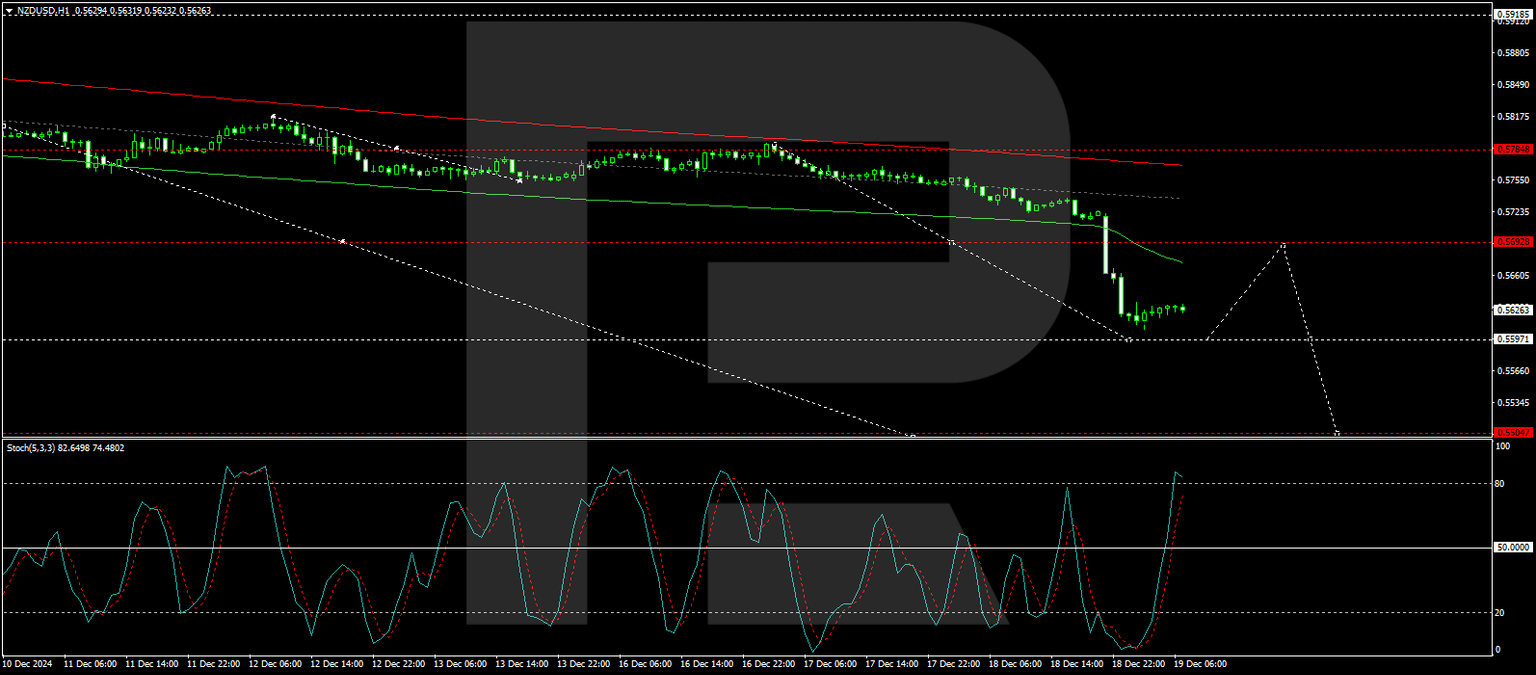Expand the NZDUSD,H1 chart context dropdown arrow
Screen dimensions: 1536x675
tap(10, 11)
